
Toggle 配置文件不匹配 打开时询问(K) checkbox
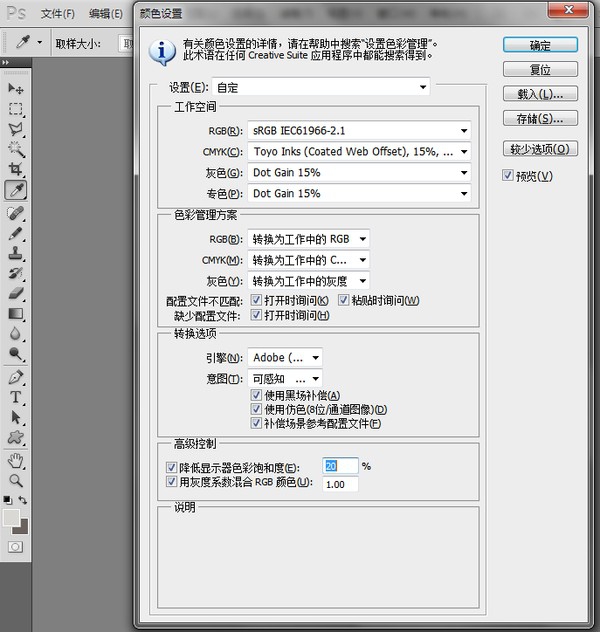coord(256,299)
